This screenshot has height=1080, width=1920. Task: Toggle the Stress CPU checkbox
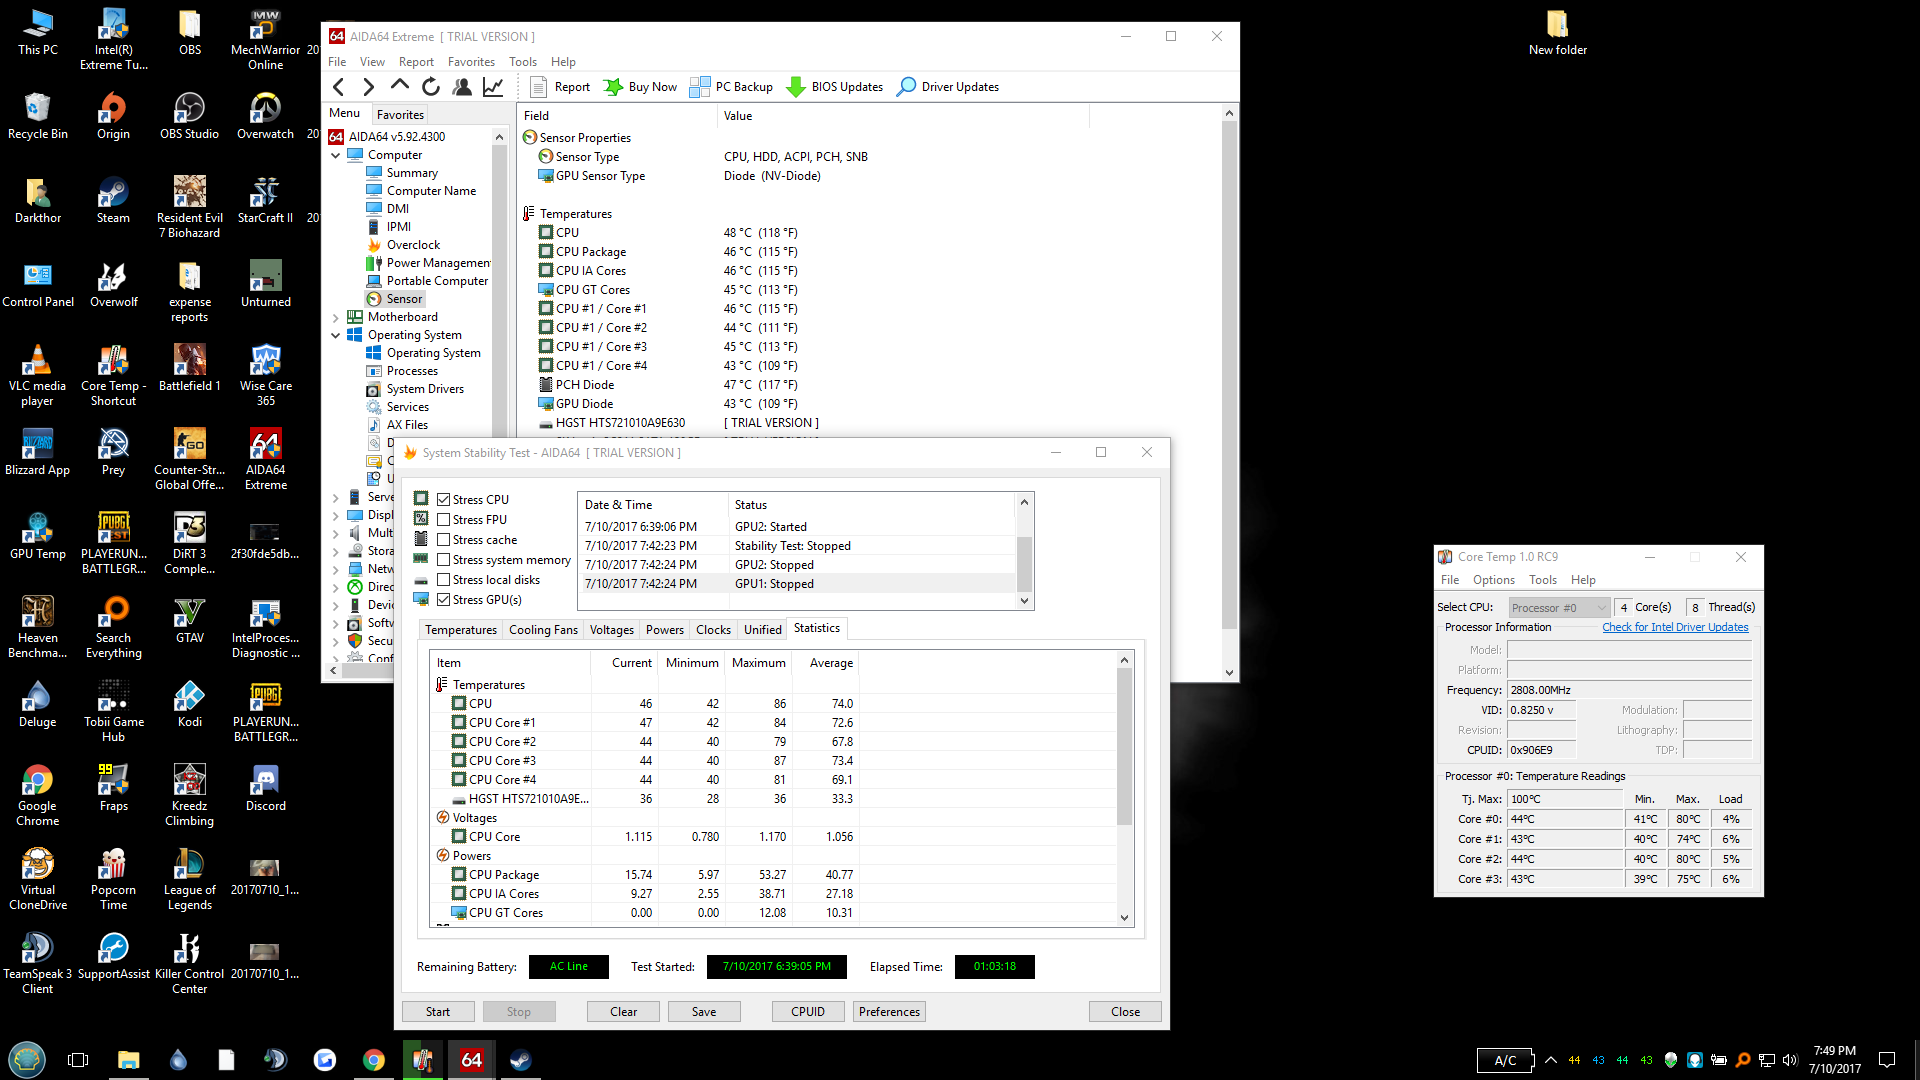pos(443,500)
